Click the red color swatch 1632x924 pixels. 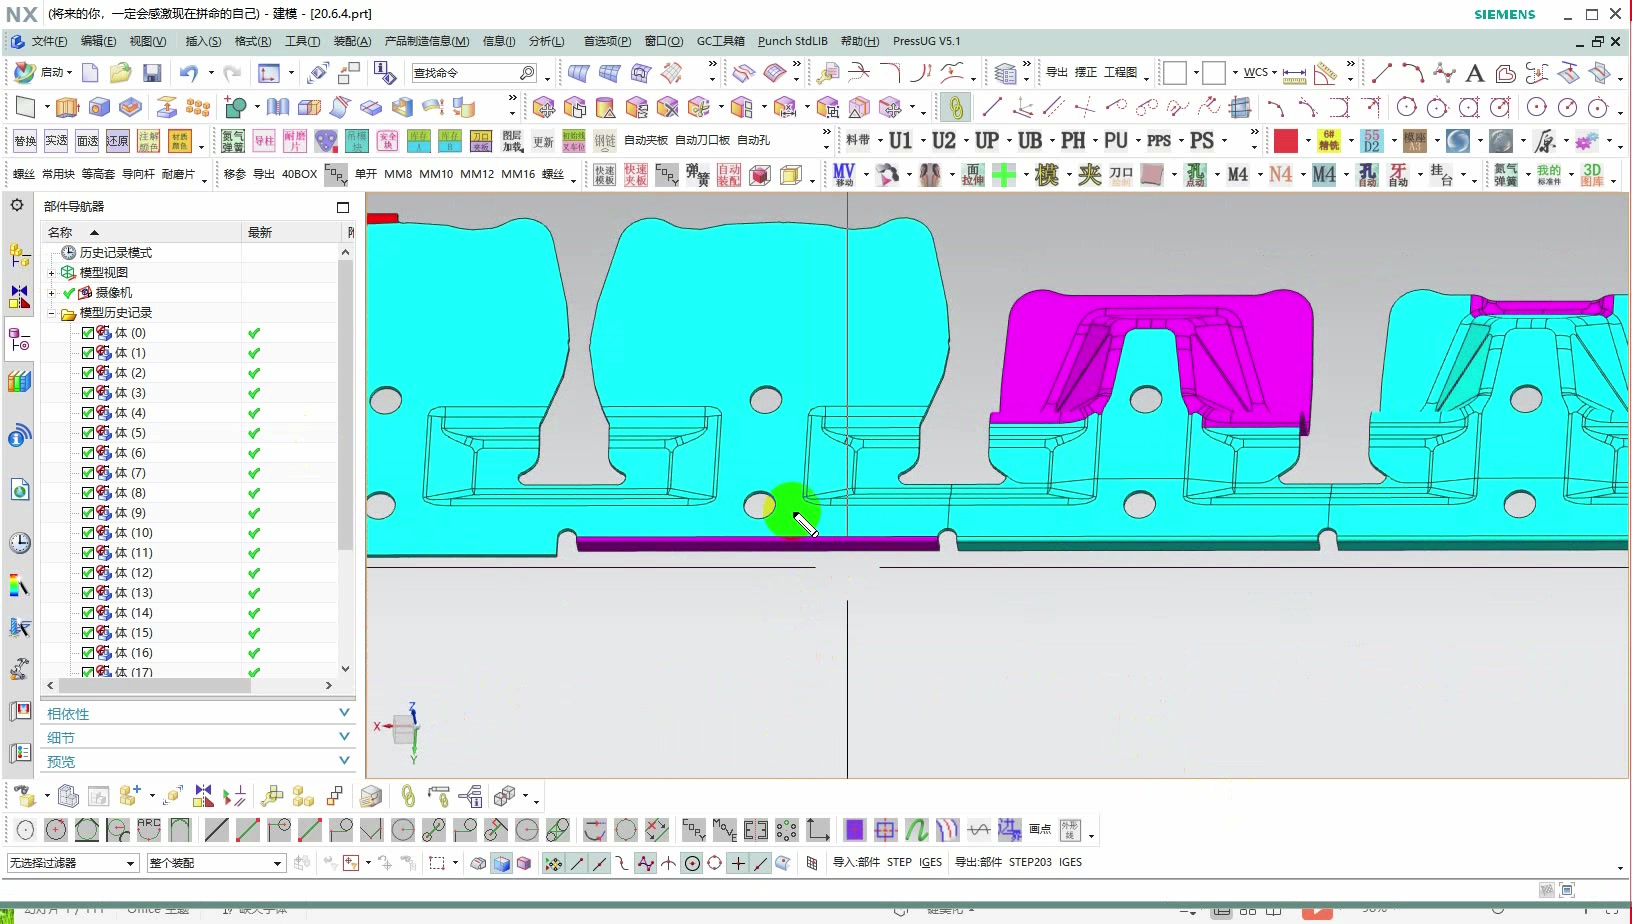pos(1286,141)
